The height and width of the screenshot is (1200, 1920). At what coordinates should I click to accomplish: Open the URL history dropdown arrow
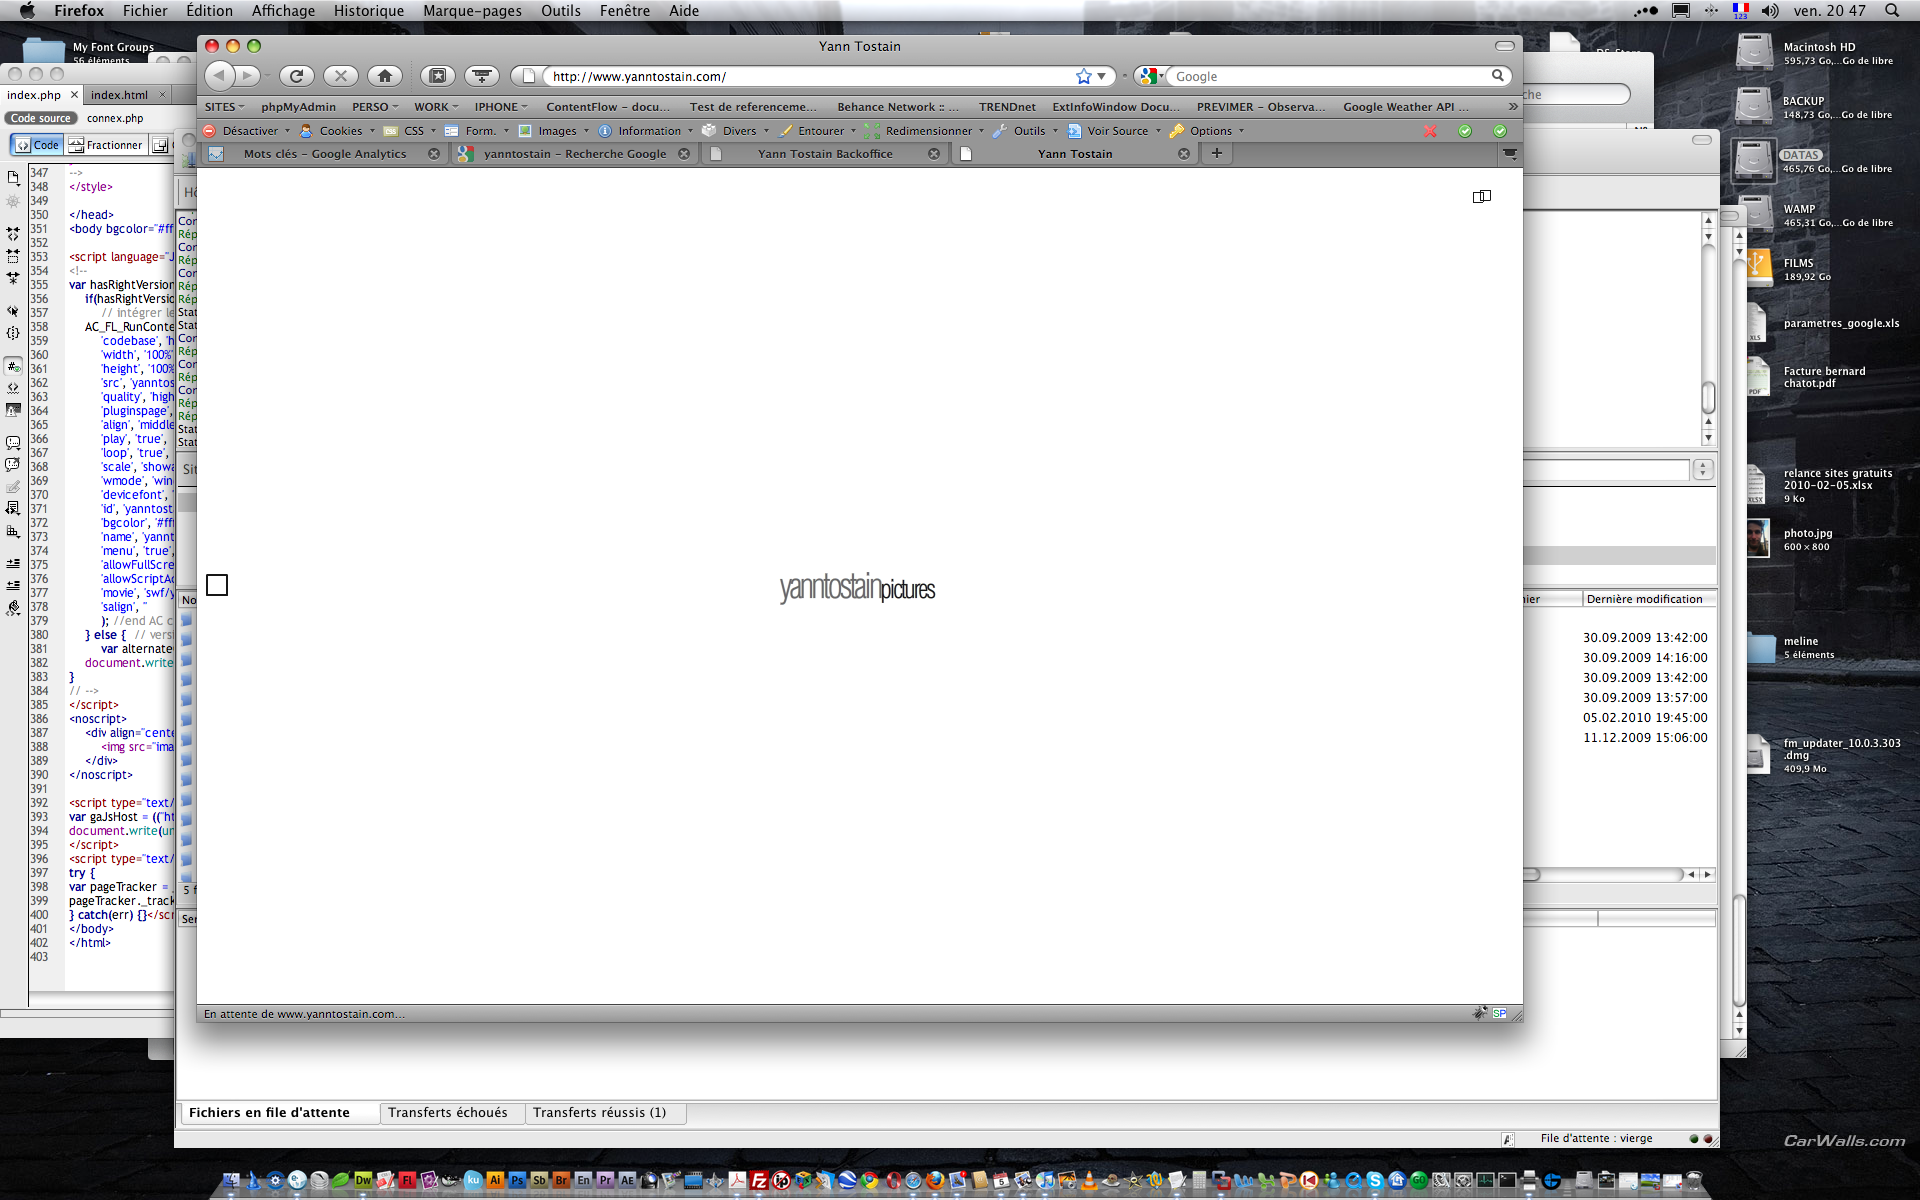[1101, 76]
